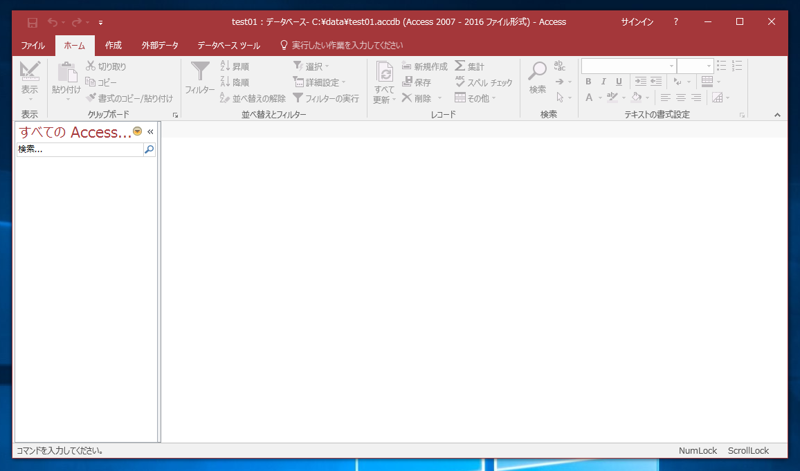The height and width of the screenshot is (471, 800).
Task: Click the gridlines icon
Action: 707,82
